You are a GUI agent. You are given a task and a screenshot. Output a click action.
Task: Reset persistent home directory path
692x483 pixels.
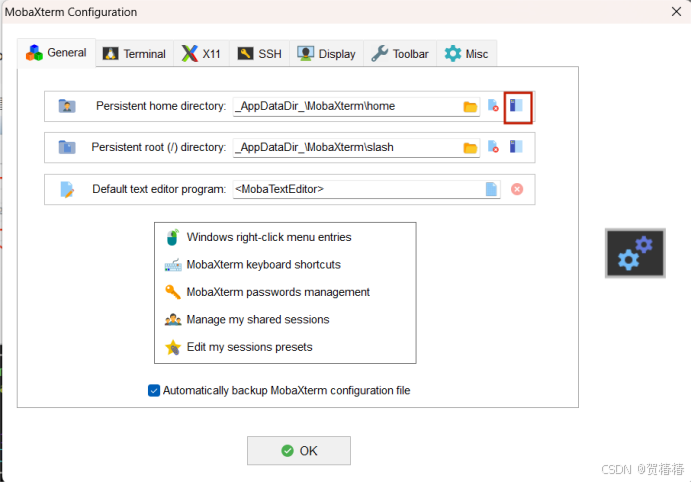coord(493,106)
